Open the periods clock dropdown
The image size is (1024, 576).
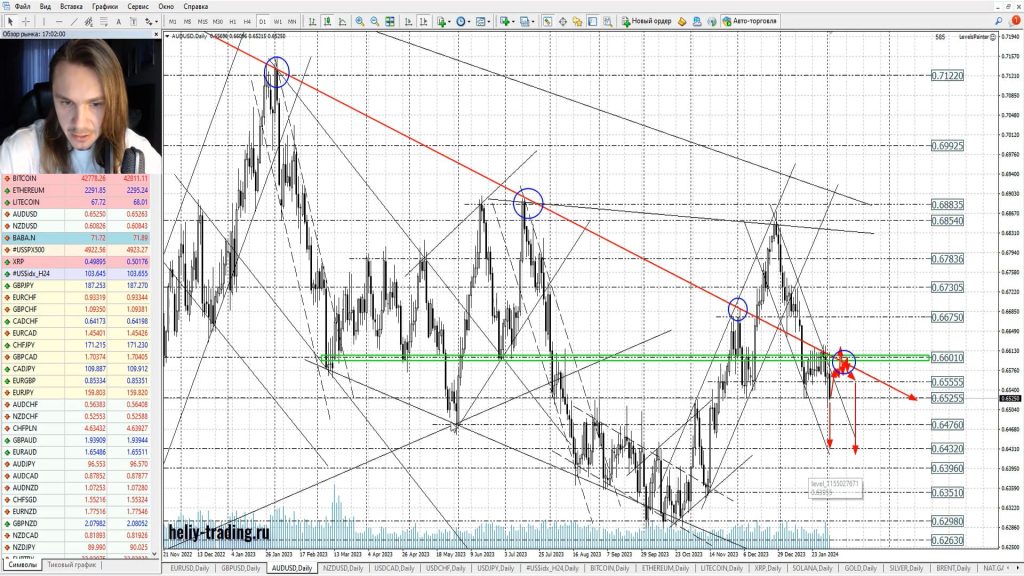(464, 21)
